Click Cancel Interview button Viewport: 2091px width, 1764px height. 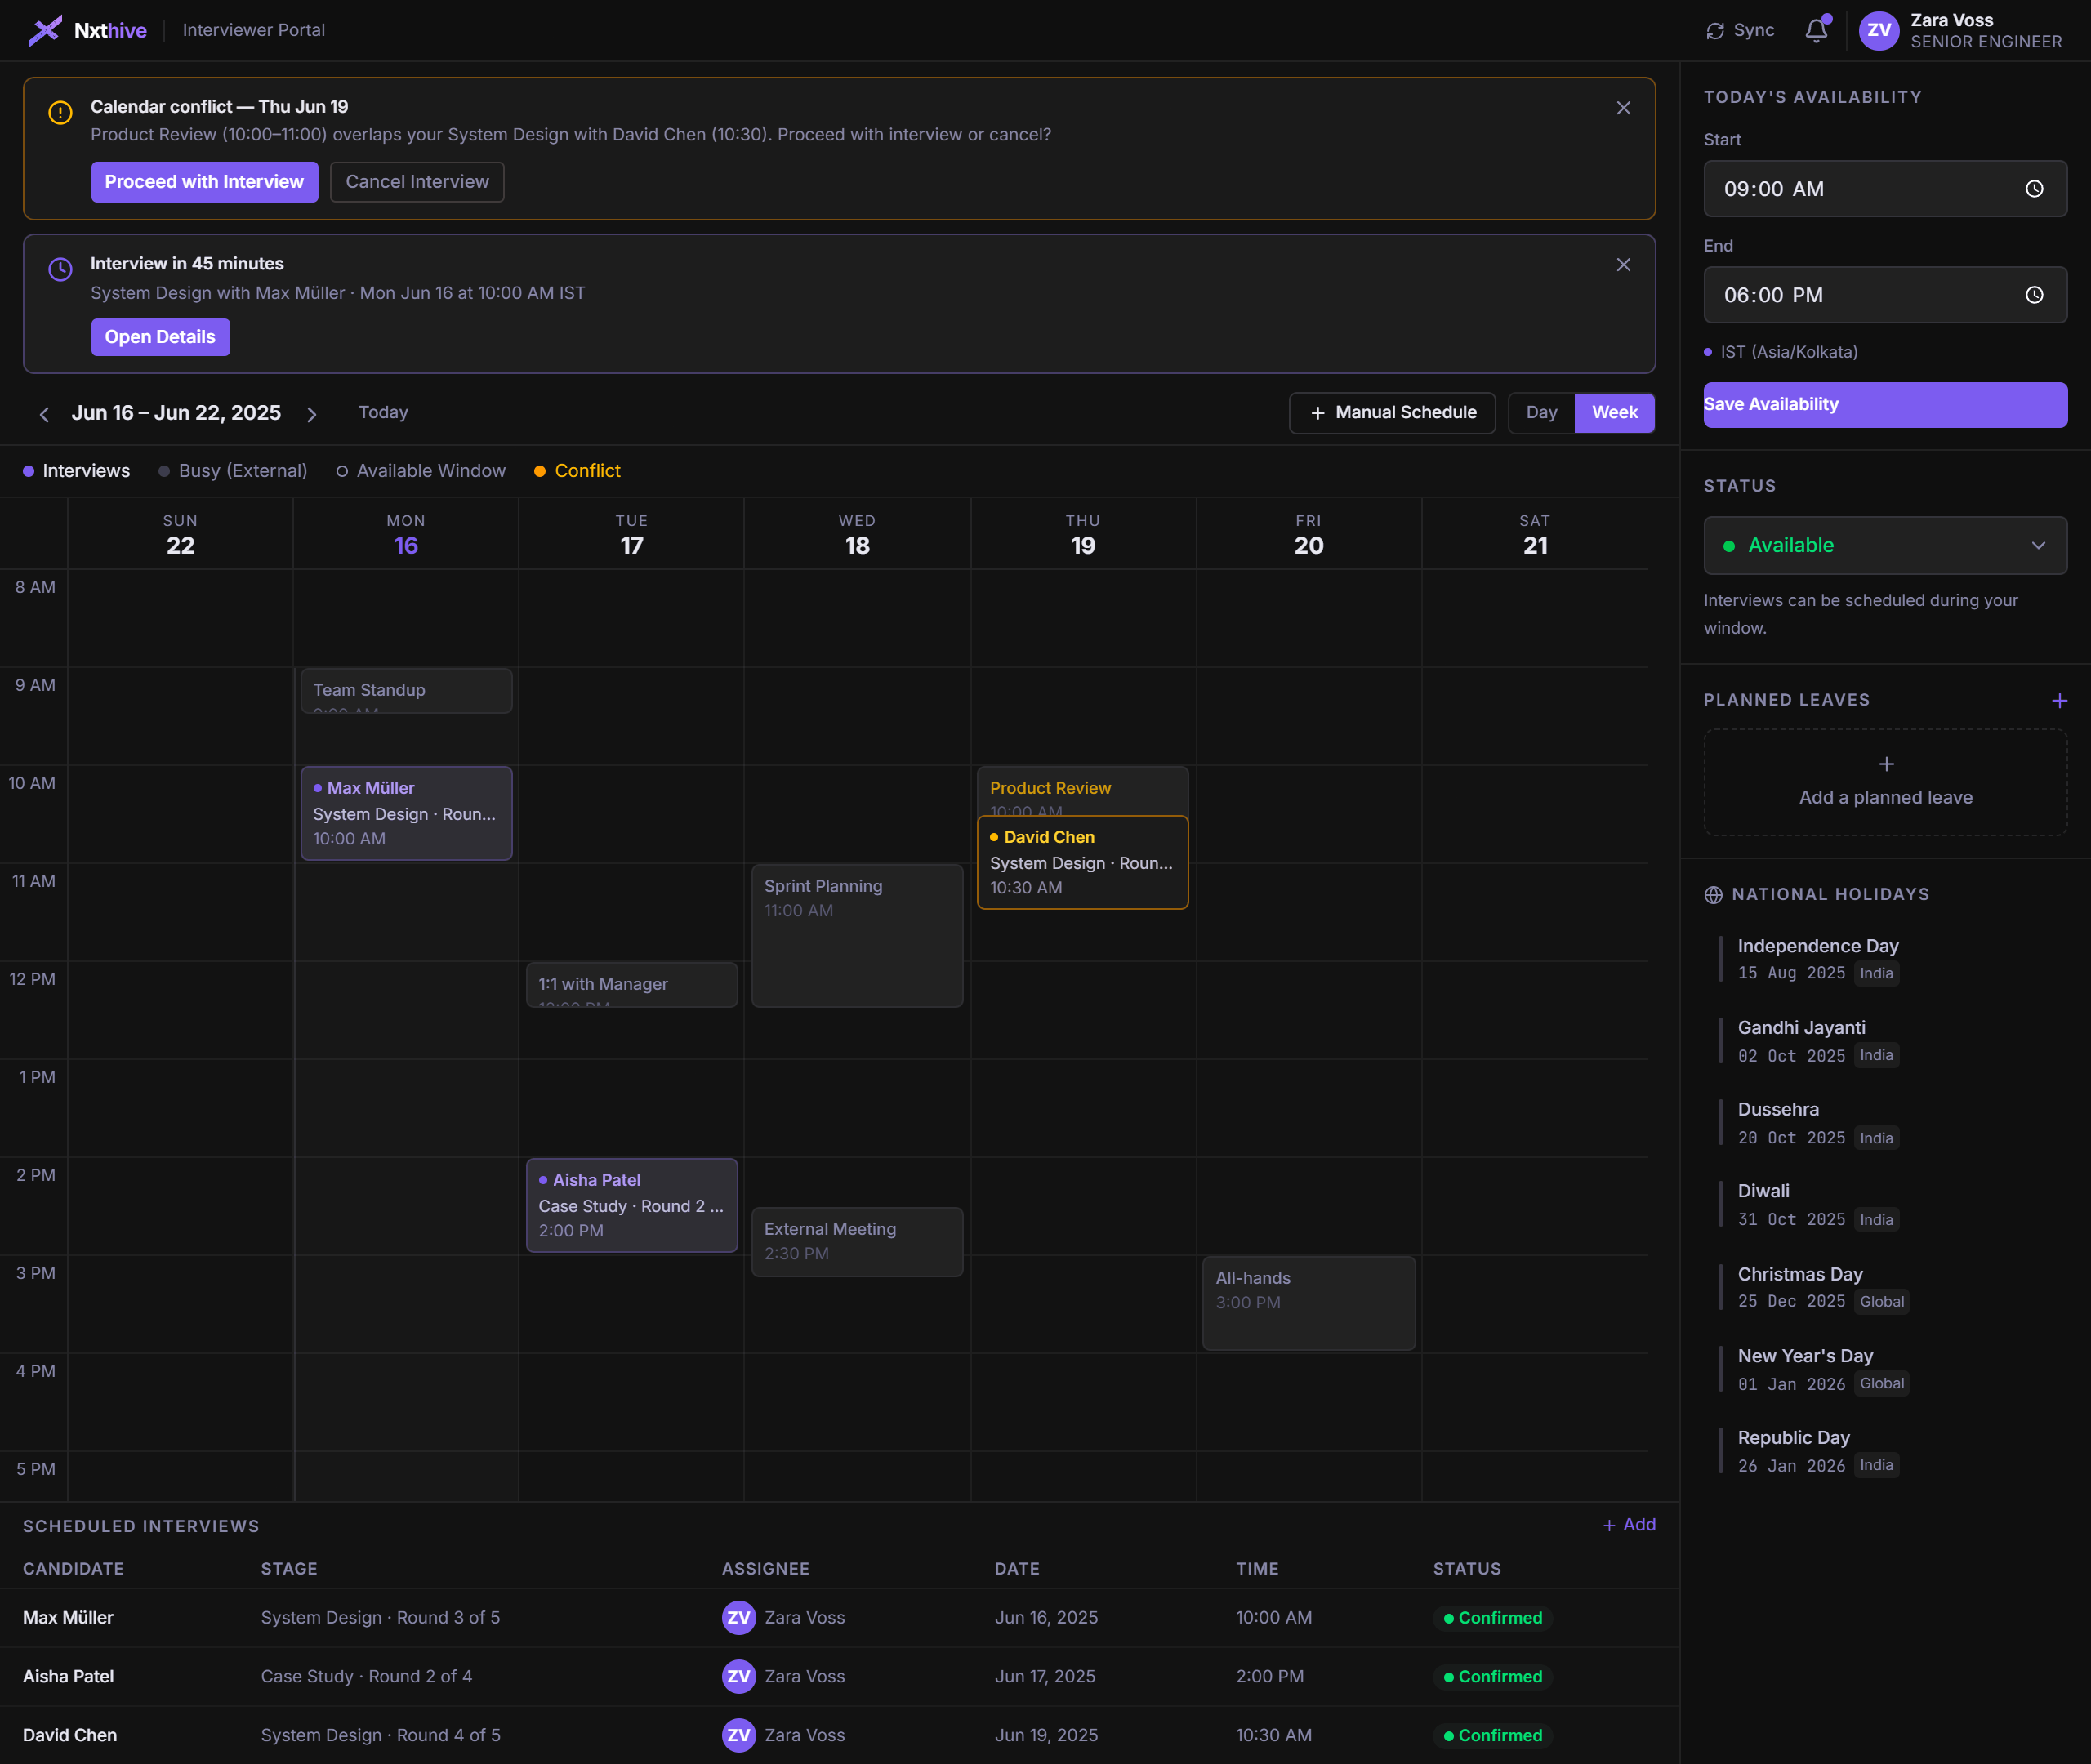tap(417, 182)
